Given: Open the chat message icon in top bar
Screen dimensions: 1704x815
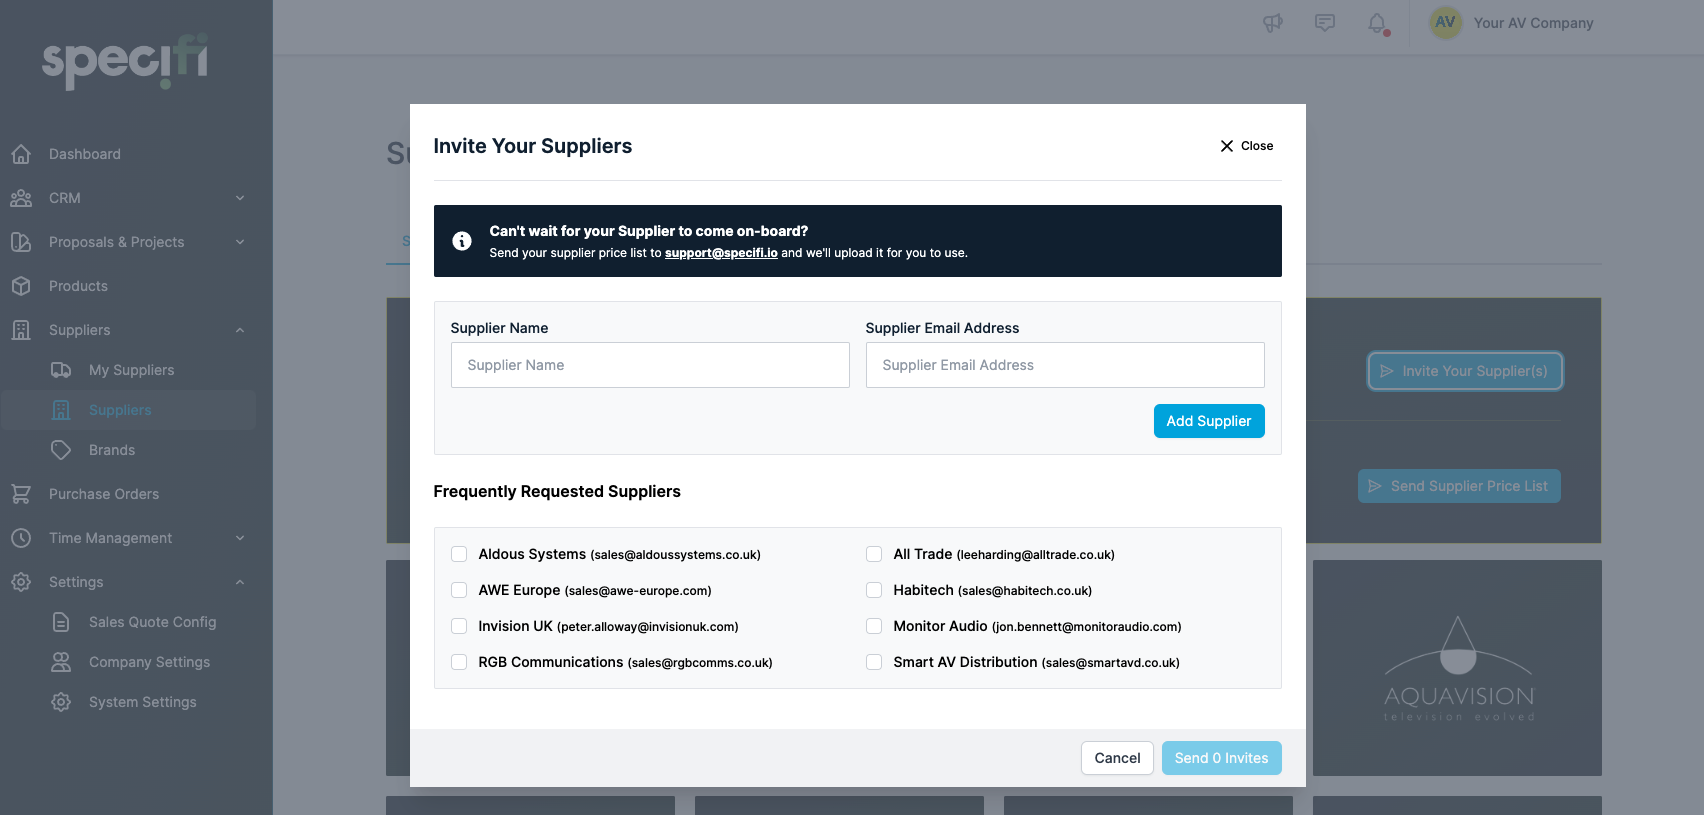Looking at the screenshot, I should [x=1325, y=23].
